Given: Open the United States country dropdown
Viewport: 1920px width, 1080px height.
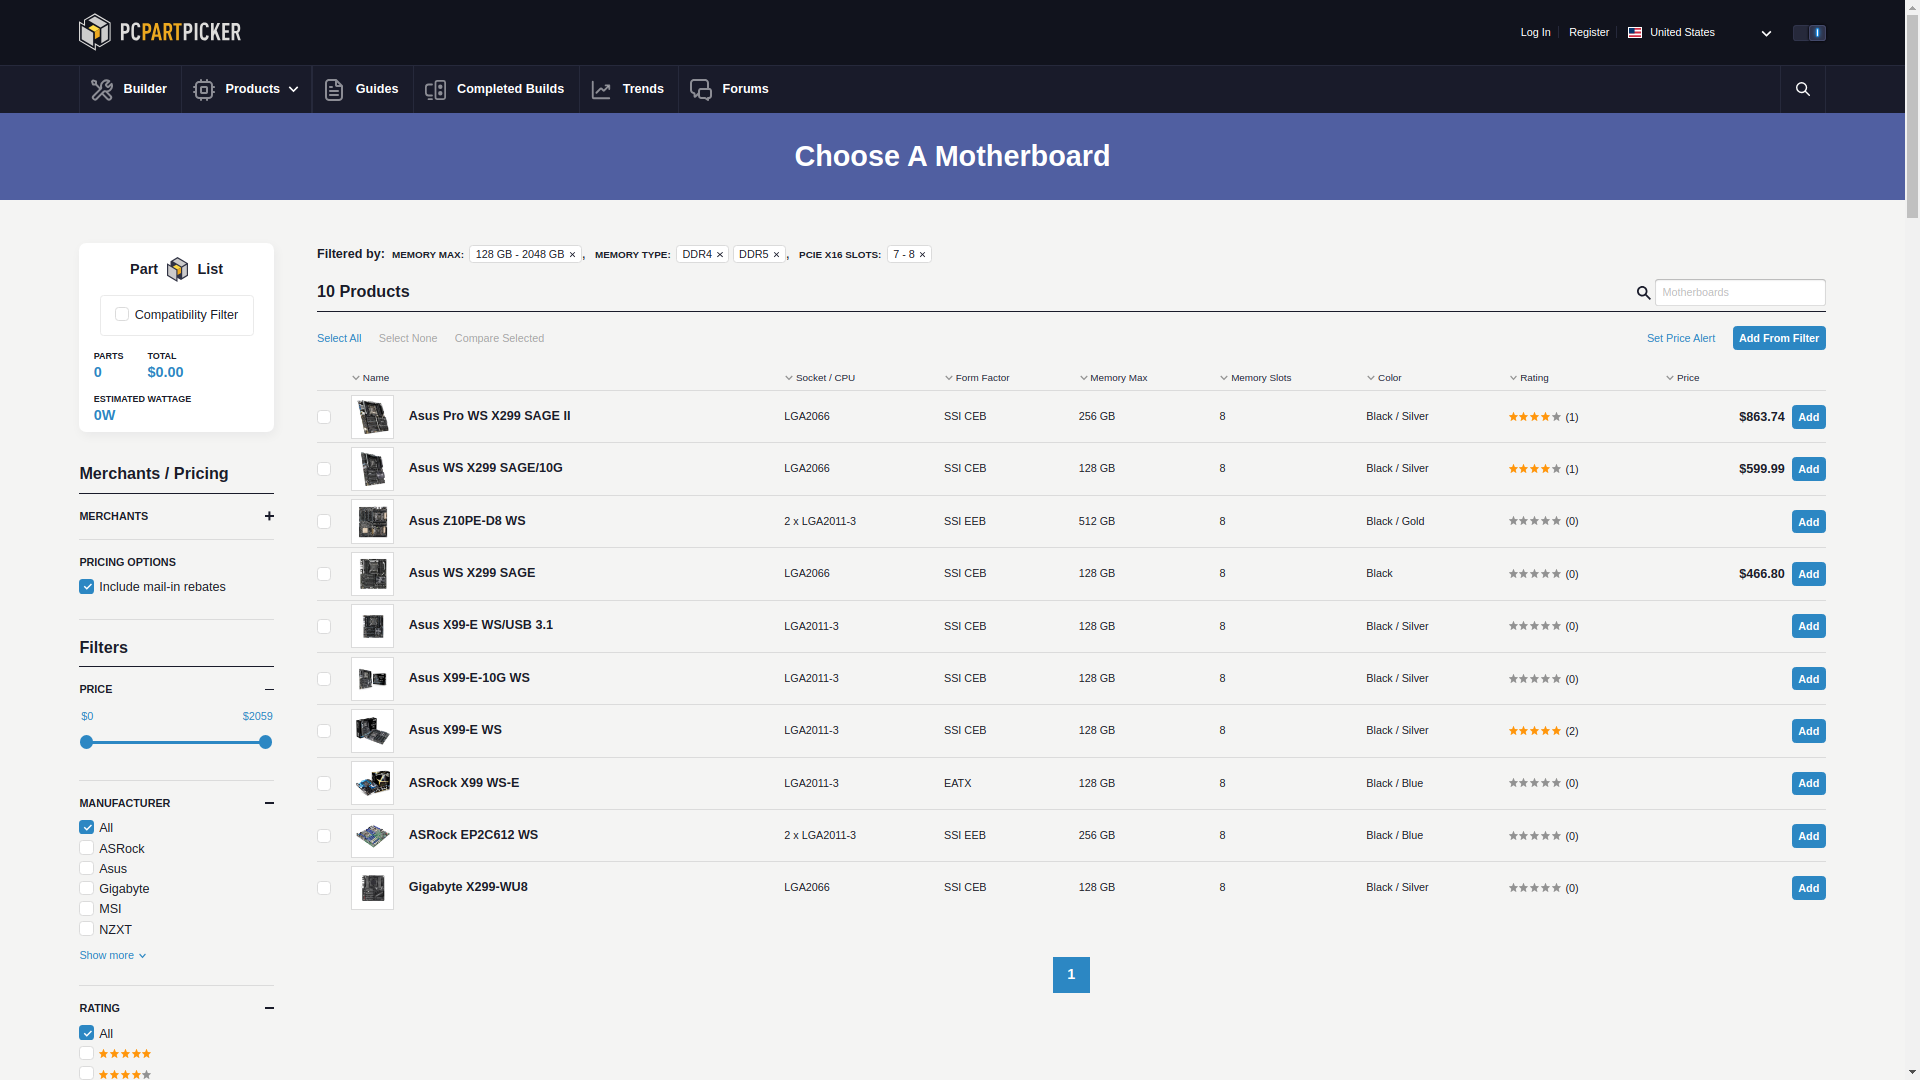Looking at the screenshot, I should click(1699, 33).
